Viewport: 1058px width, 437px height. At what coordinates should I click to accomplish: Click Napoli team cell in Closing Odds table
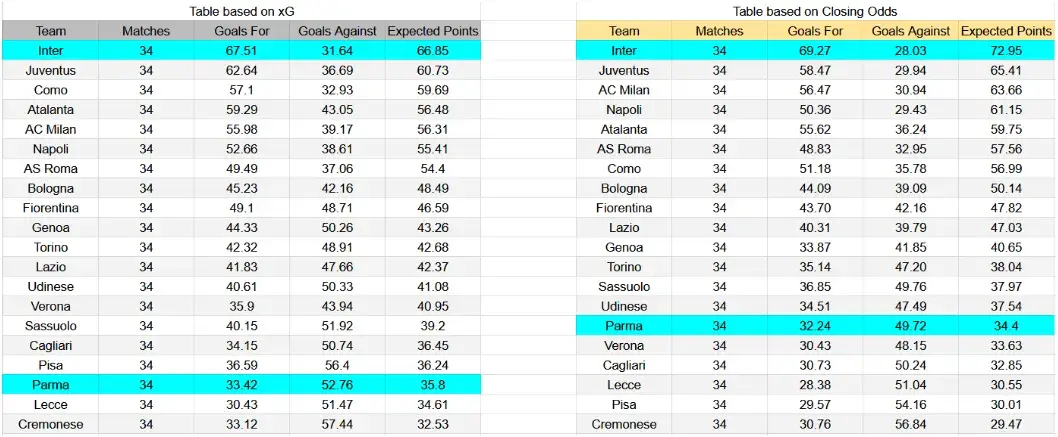point(623,109)
